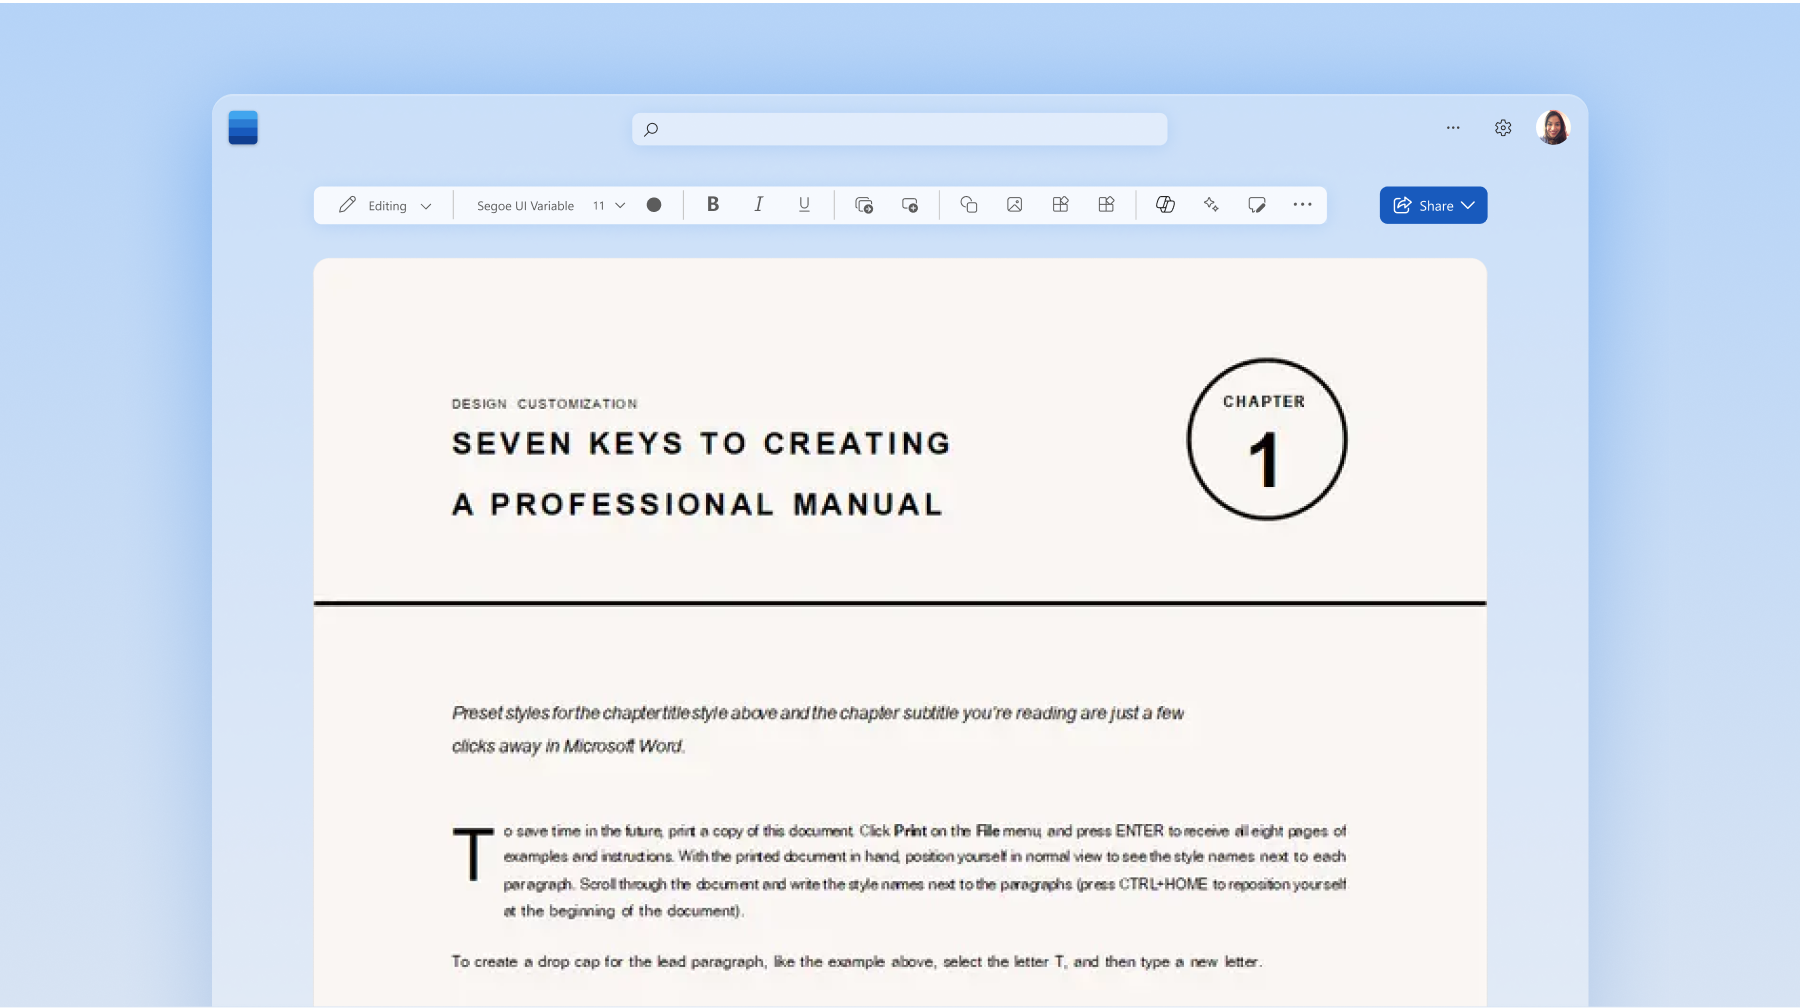Apply underline formatting
Screen dimensions: 1800x1008
[804, 204]
